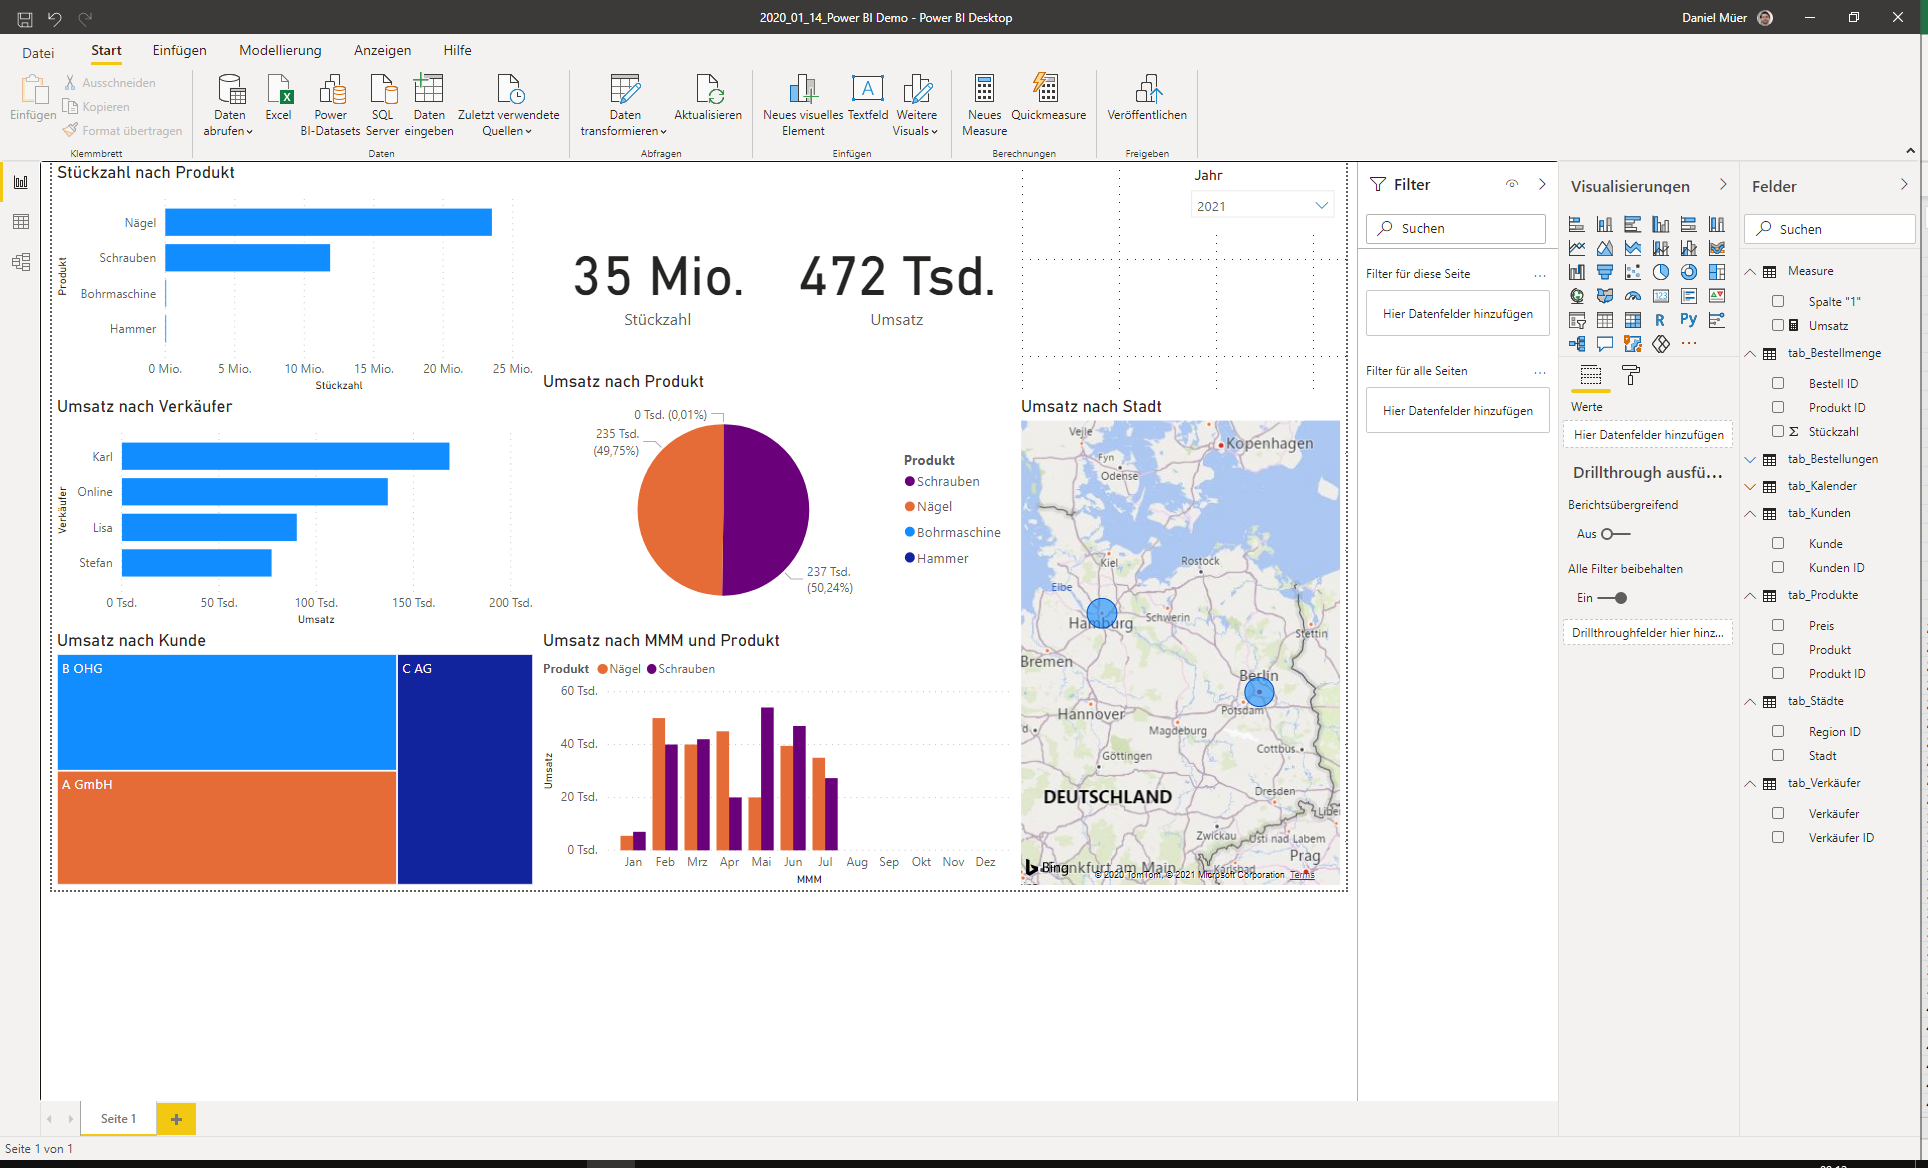Toggle the Alle Filter beibehalten switch
The width and height of the screenshot is (1928, 1168).
point(1613,598)
